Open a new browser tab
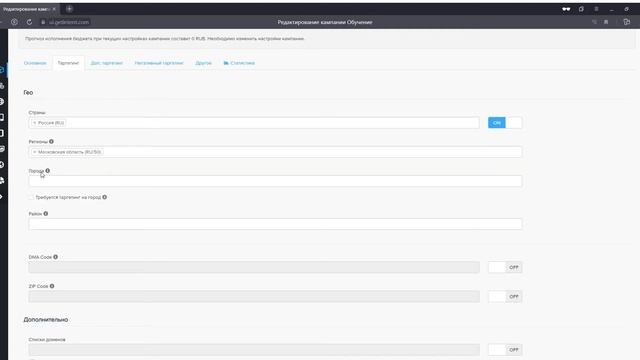 click(69, 9)
